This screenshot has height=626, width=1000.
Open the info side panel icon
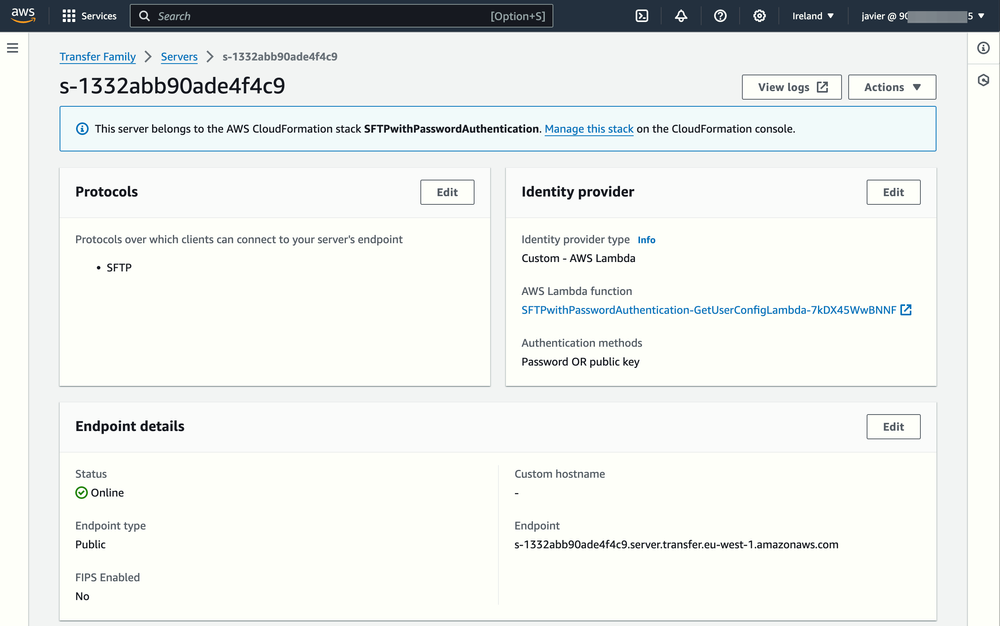tap(983, 48)
